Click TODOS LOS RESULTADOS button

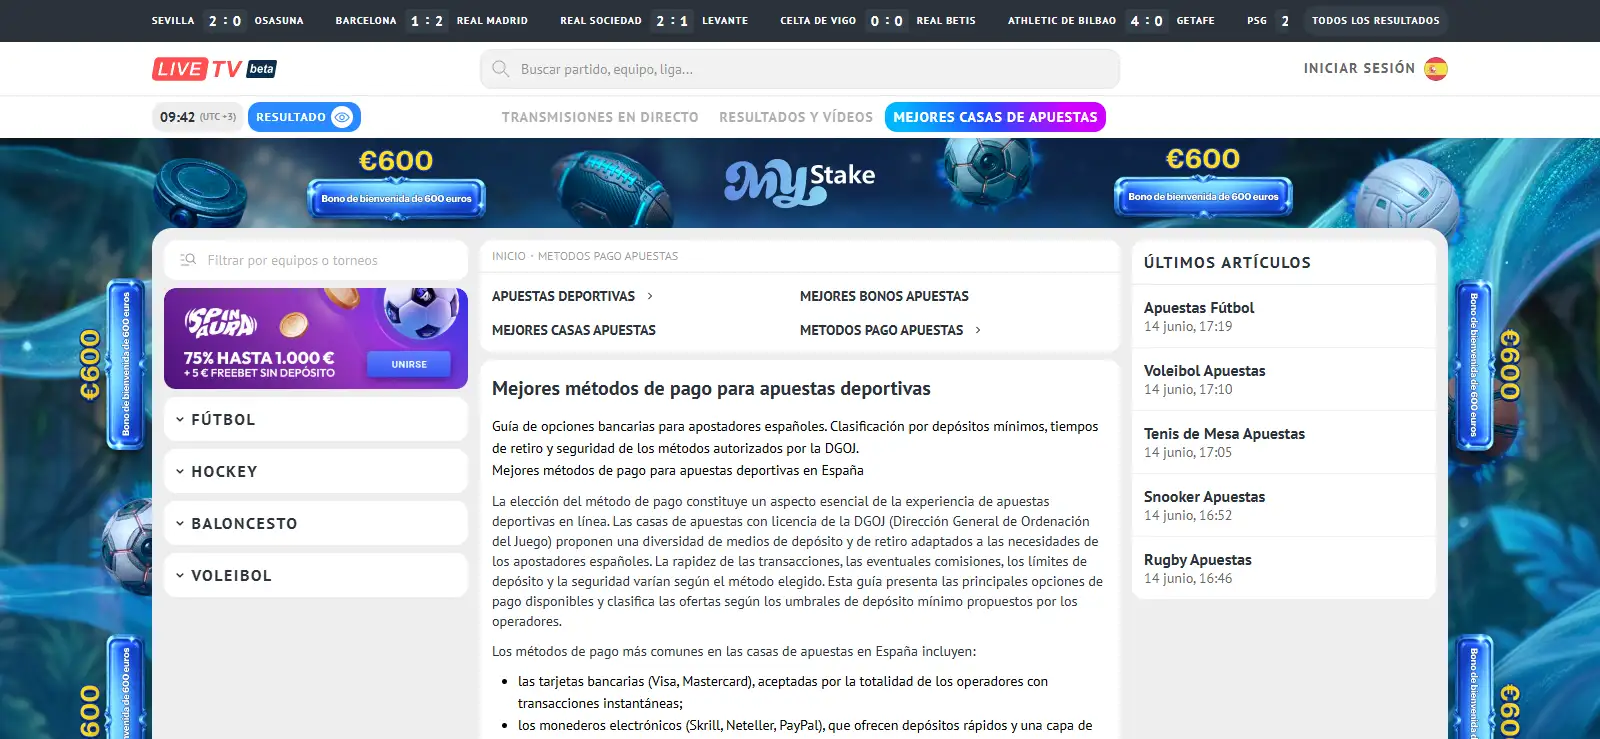click(x=1376, y=20)
